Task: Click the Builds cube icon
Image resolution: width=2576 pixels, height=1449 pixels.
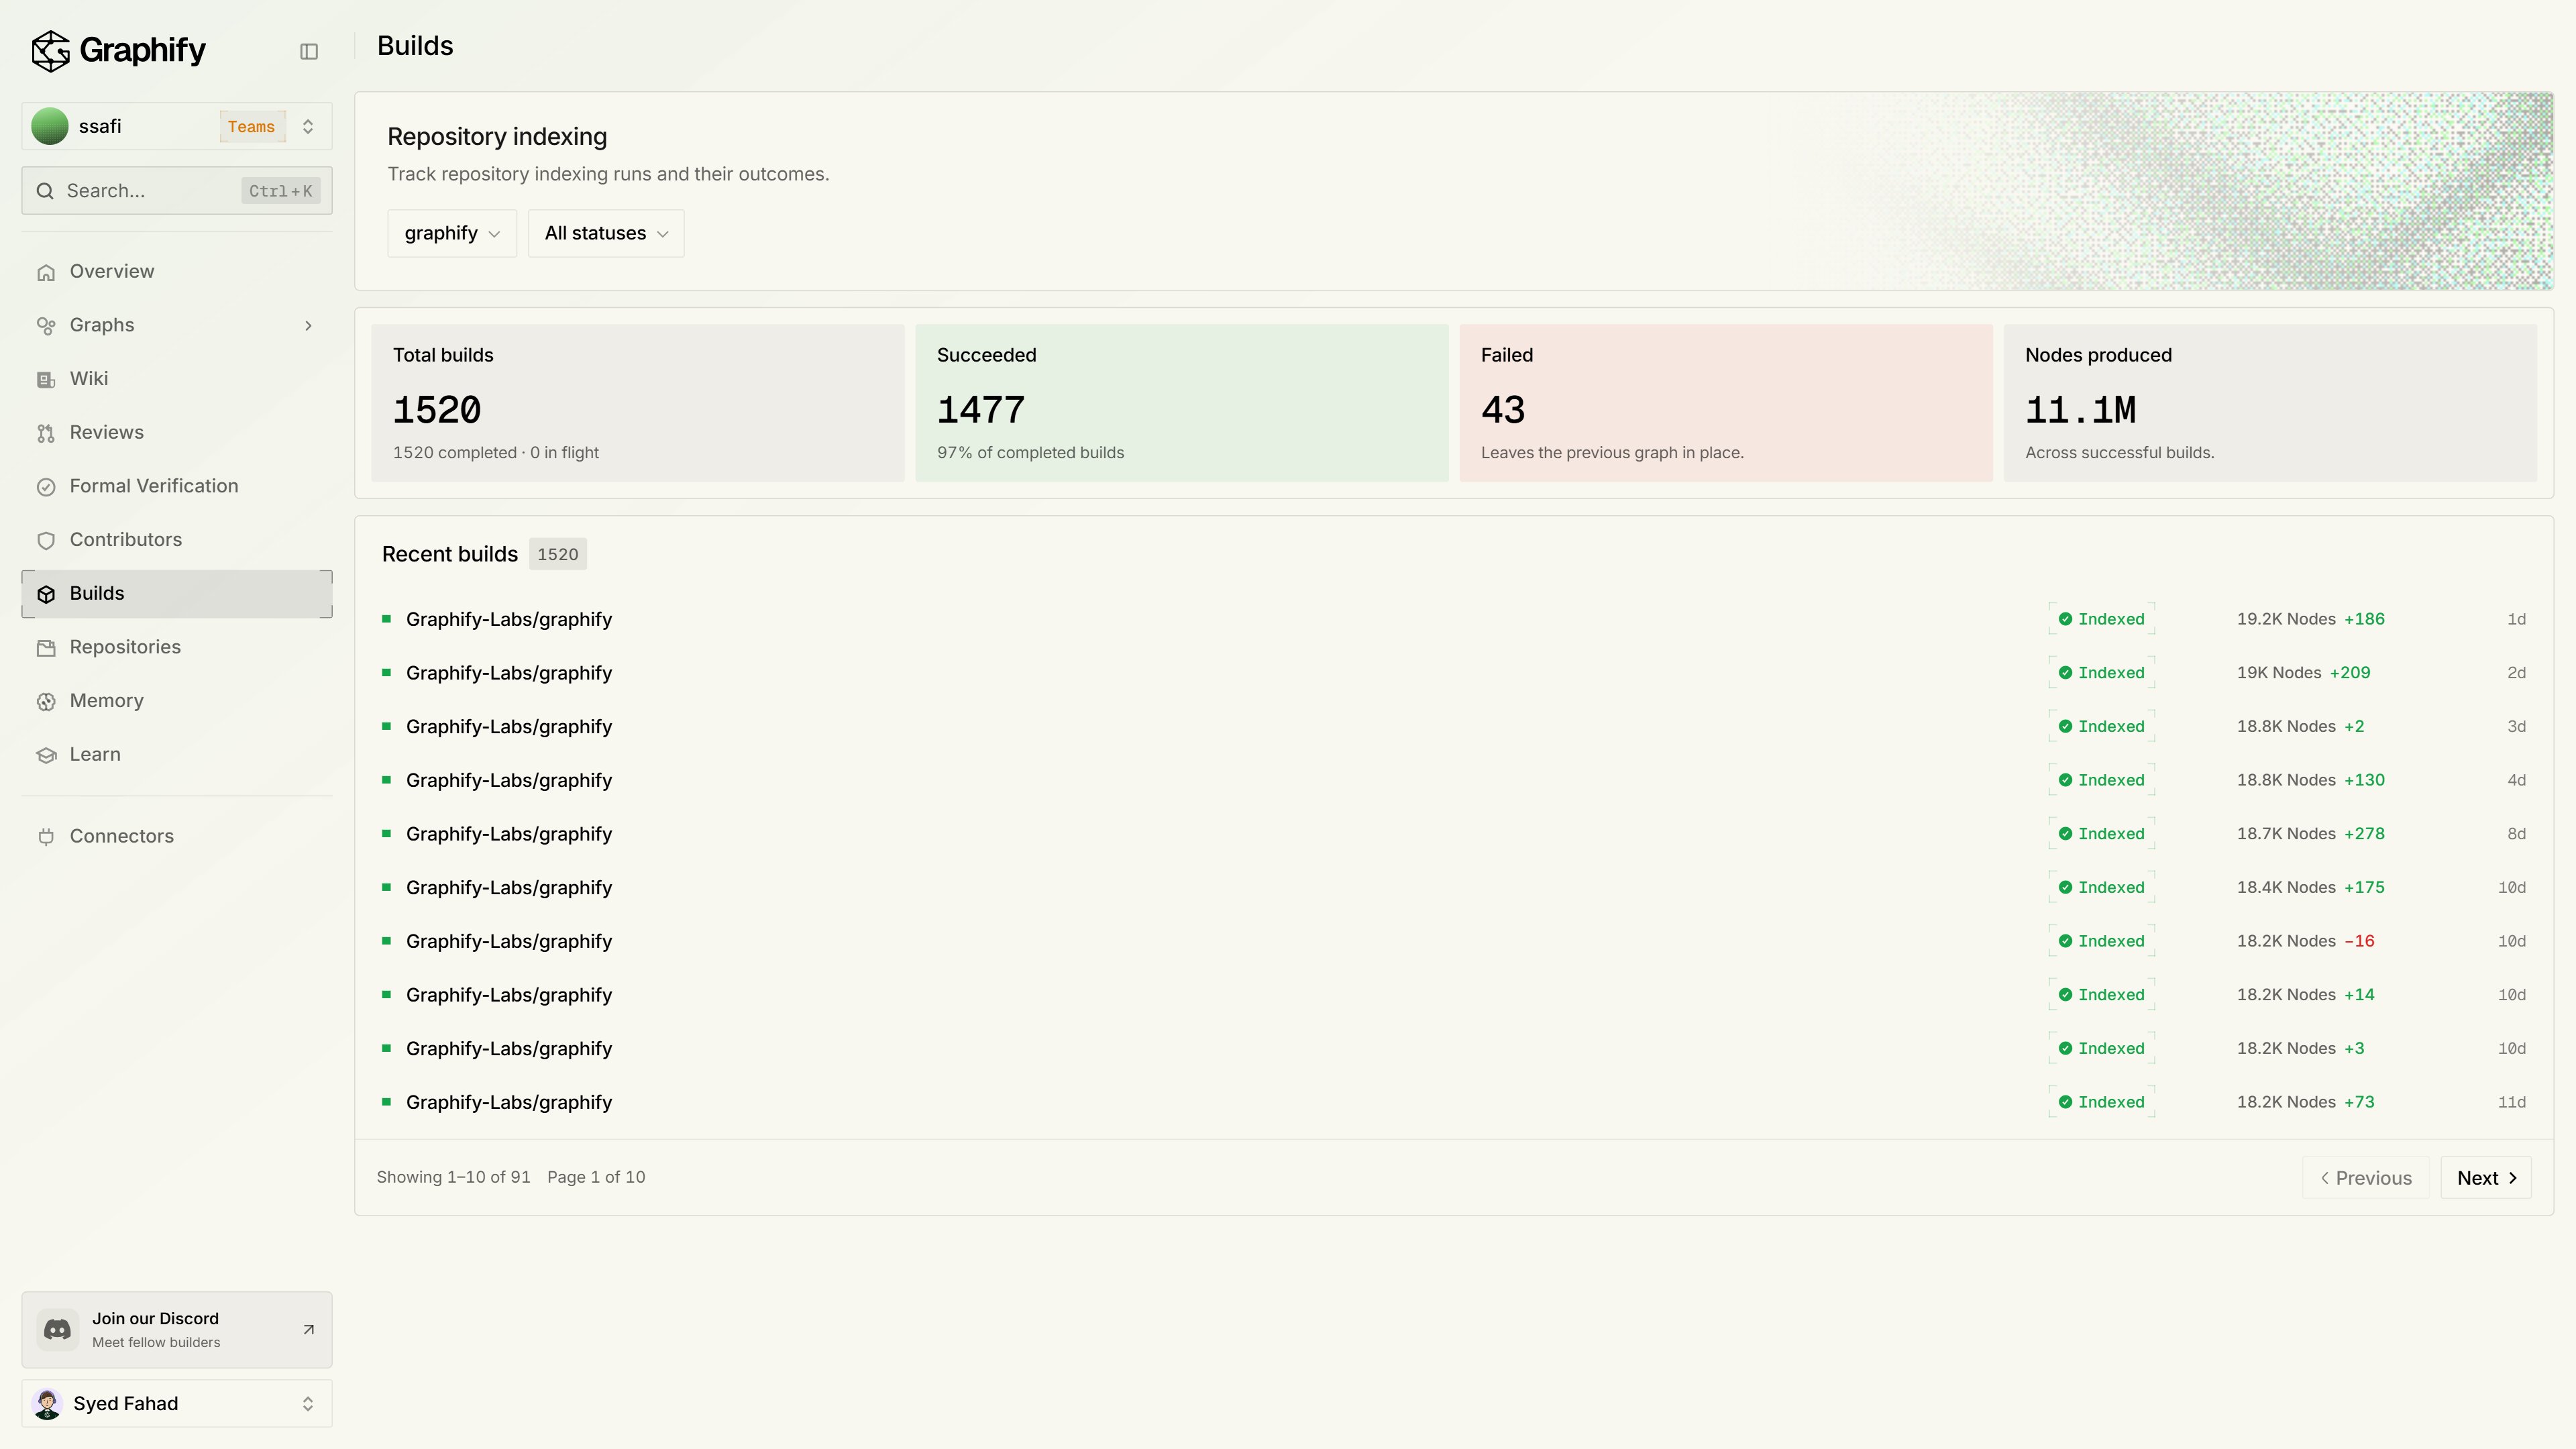Action: point(46,594)
